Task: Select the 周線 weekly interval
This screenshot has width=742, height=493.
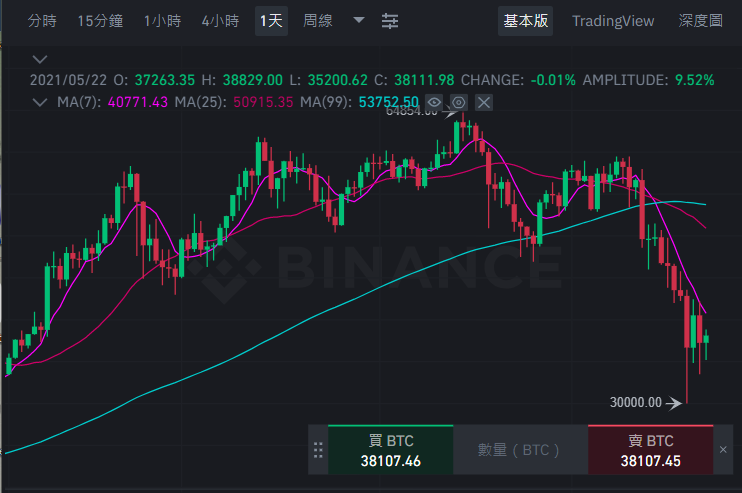Action: [318, 21]
